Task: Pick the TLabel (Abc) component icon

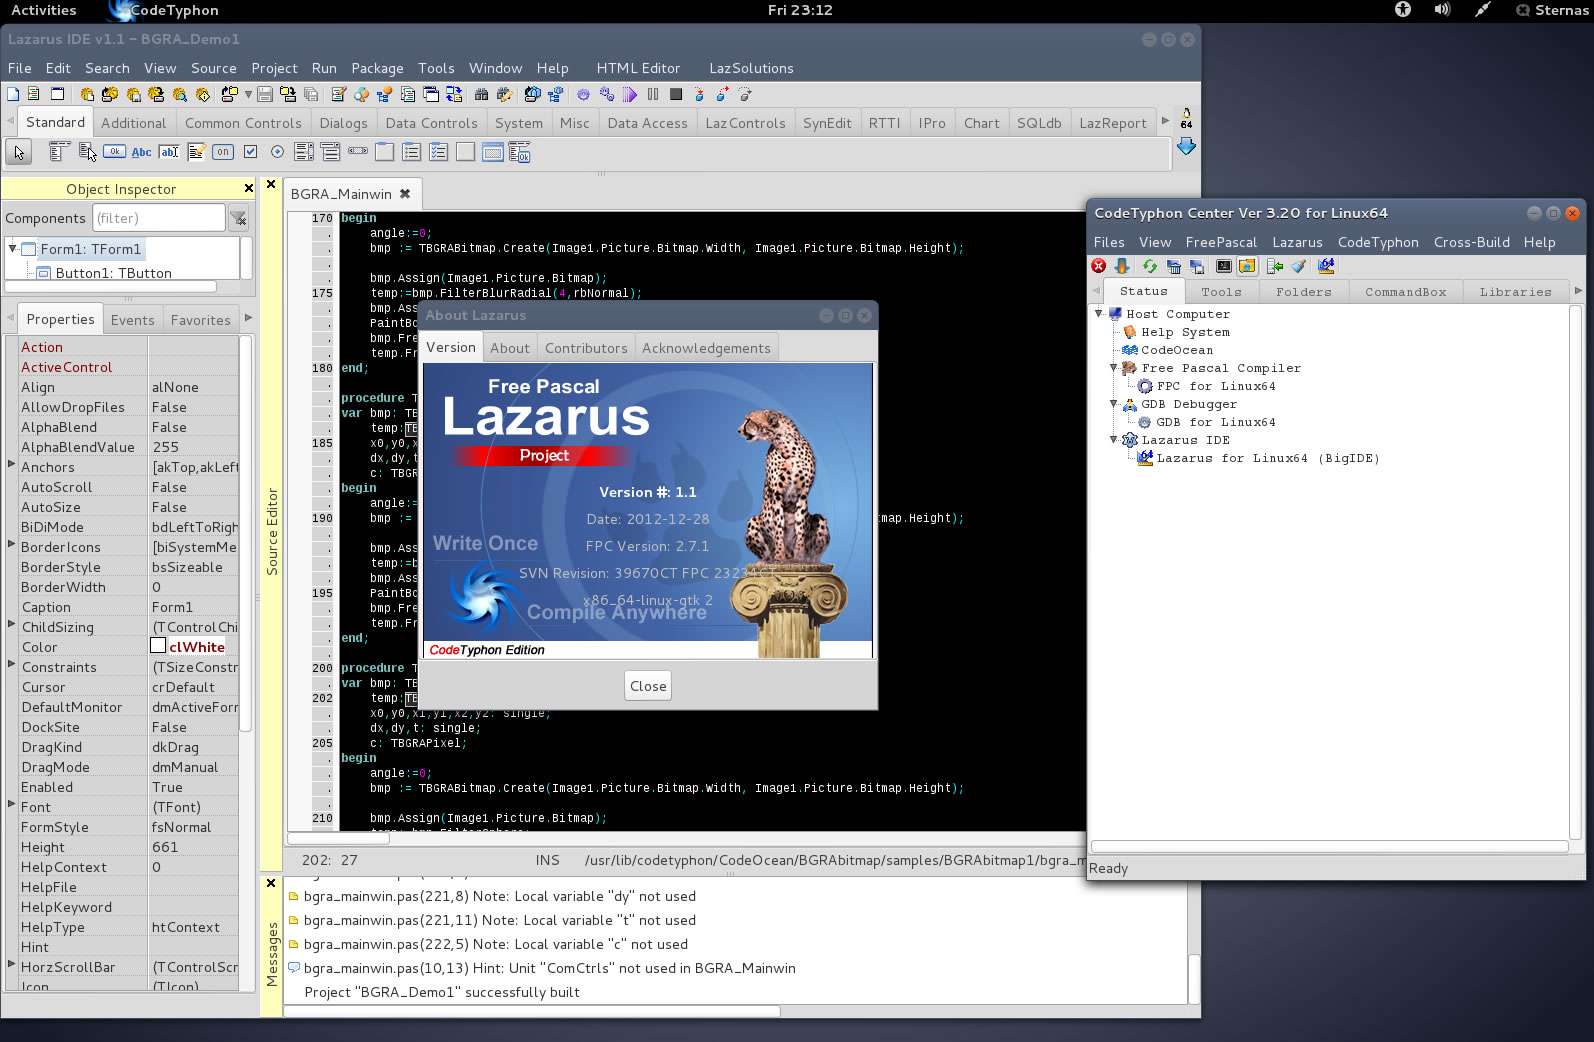Action: tap(142, 152)
